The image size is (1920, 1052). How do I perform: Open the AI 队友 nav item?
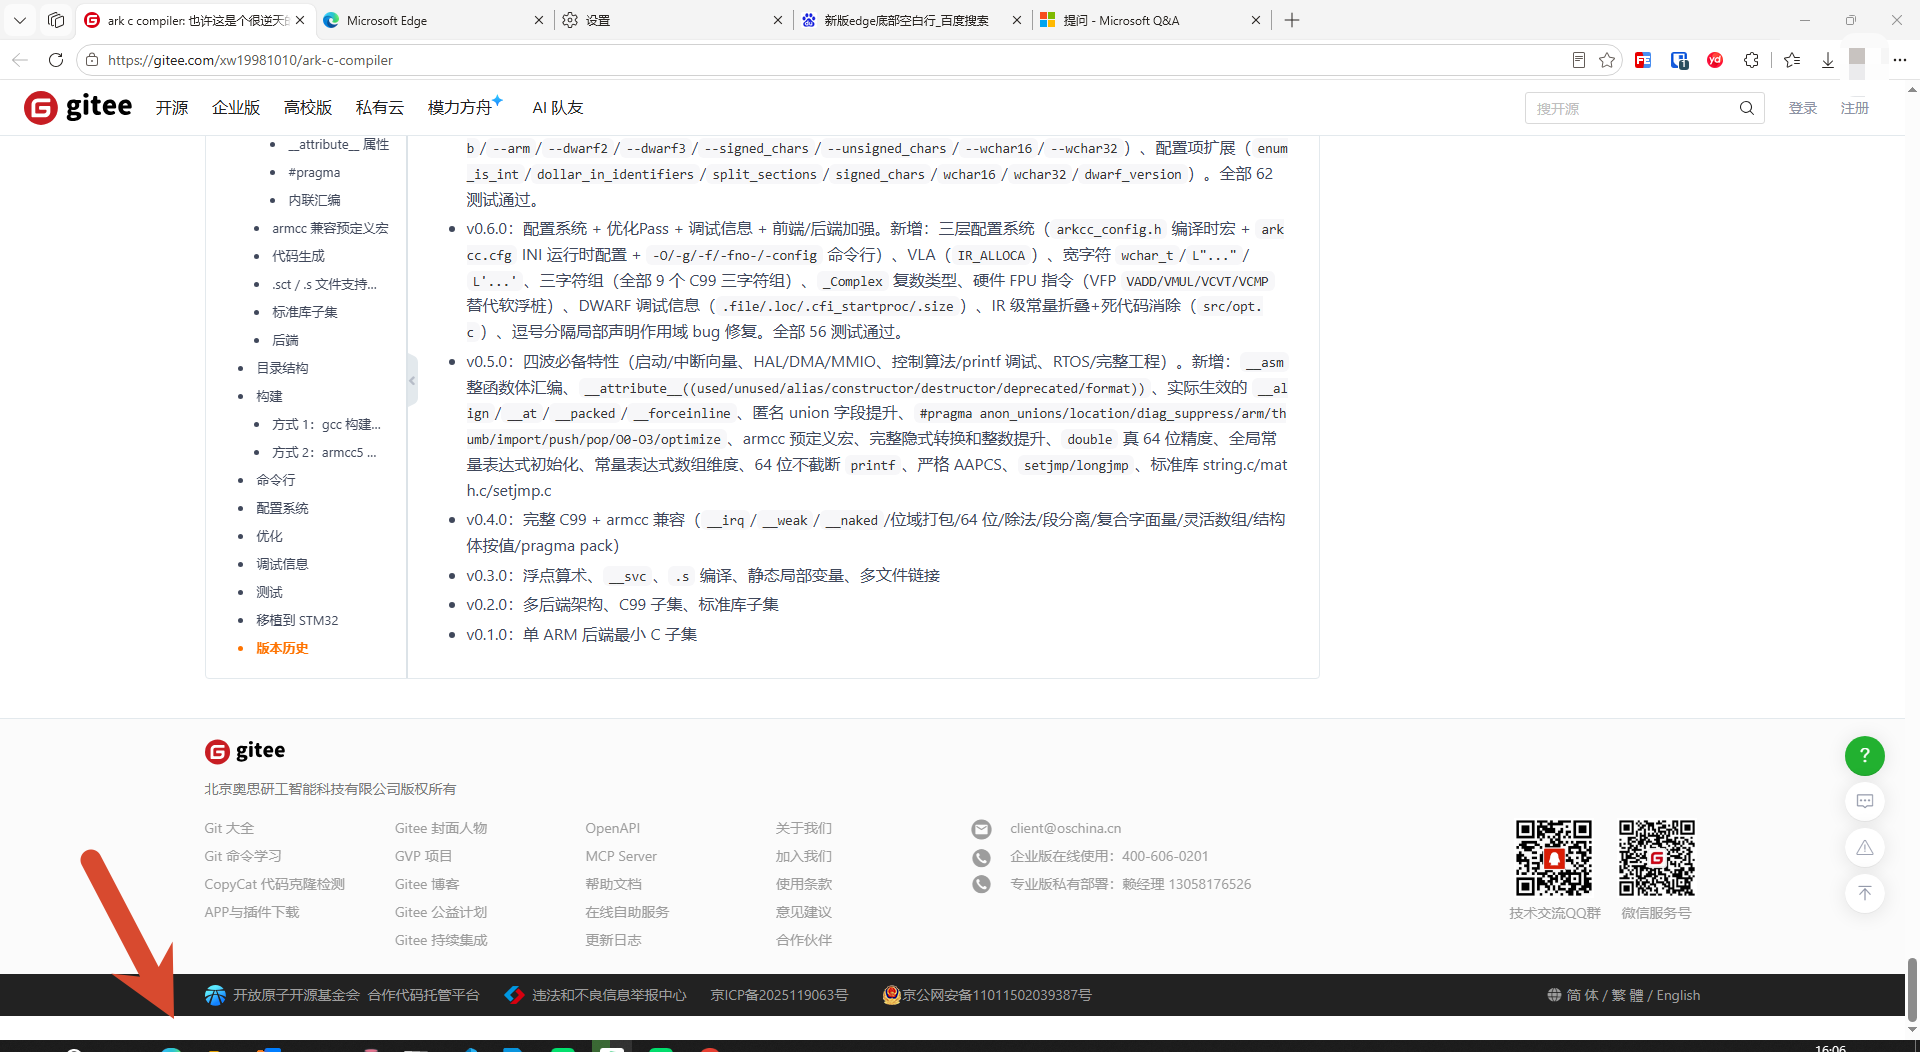pyautogui.click(x=558, y=108)
